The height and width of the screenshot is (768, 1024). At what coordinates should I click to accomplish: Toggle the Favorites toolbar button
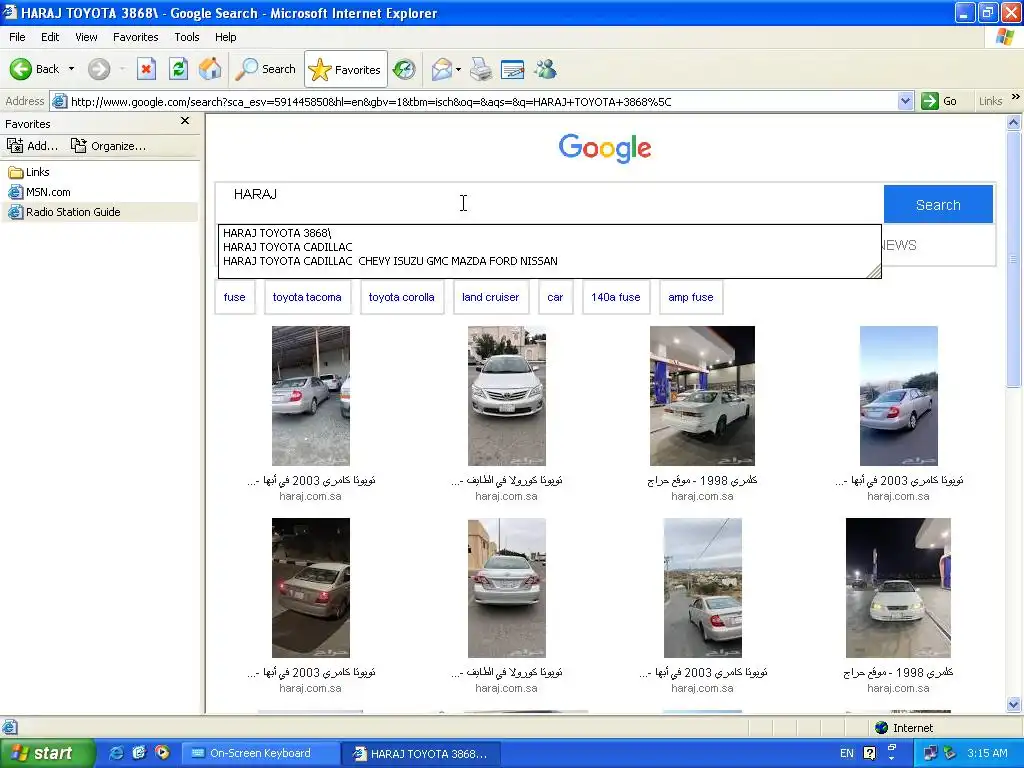click(x=345, y=69)
